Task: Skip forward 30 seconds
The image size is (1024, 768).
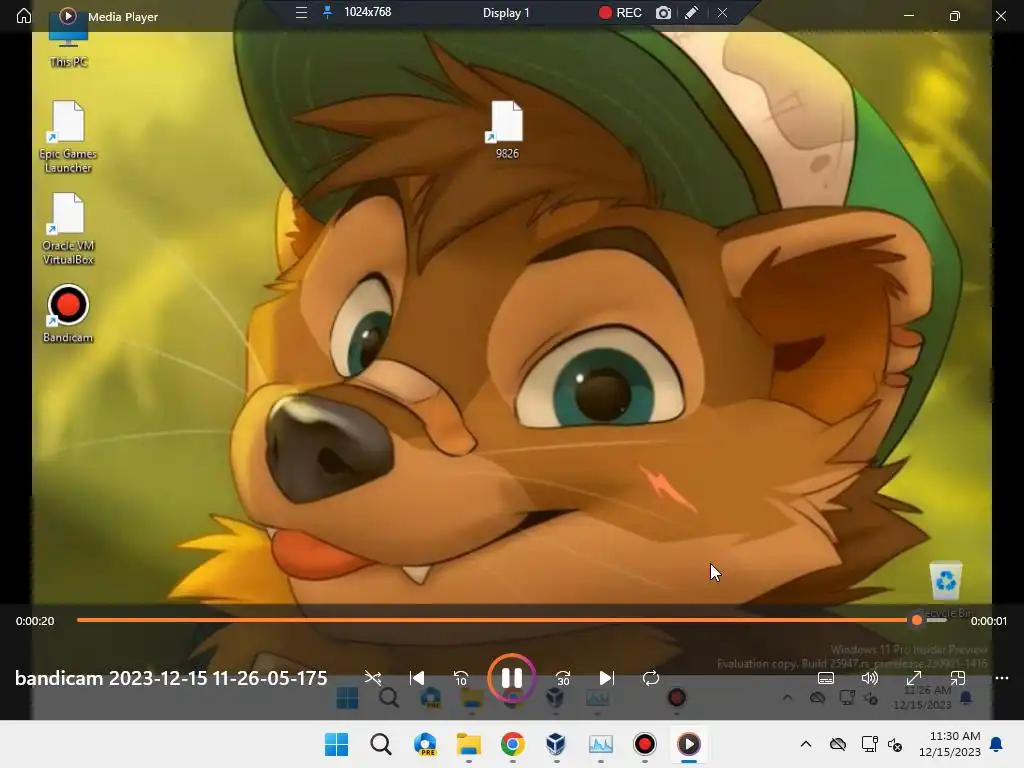Action: click(x=563, y=678)
